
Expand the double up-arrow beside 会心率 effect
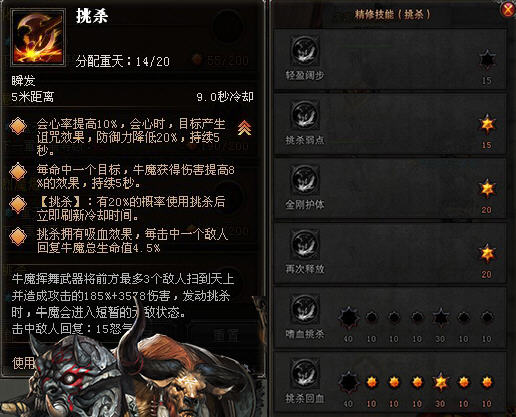pos(244,127)
